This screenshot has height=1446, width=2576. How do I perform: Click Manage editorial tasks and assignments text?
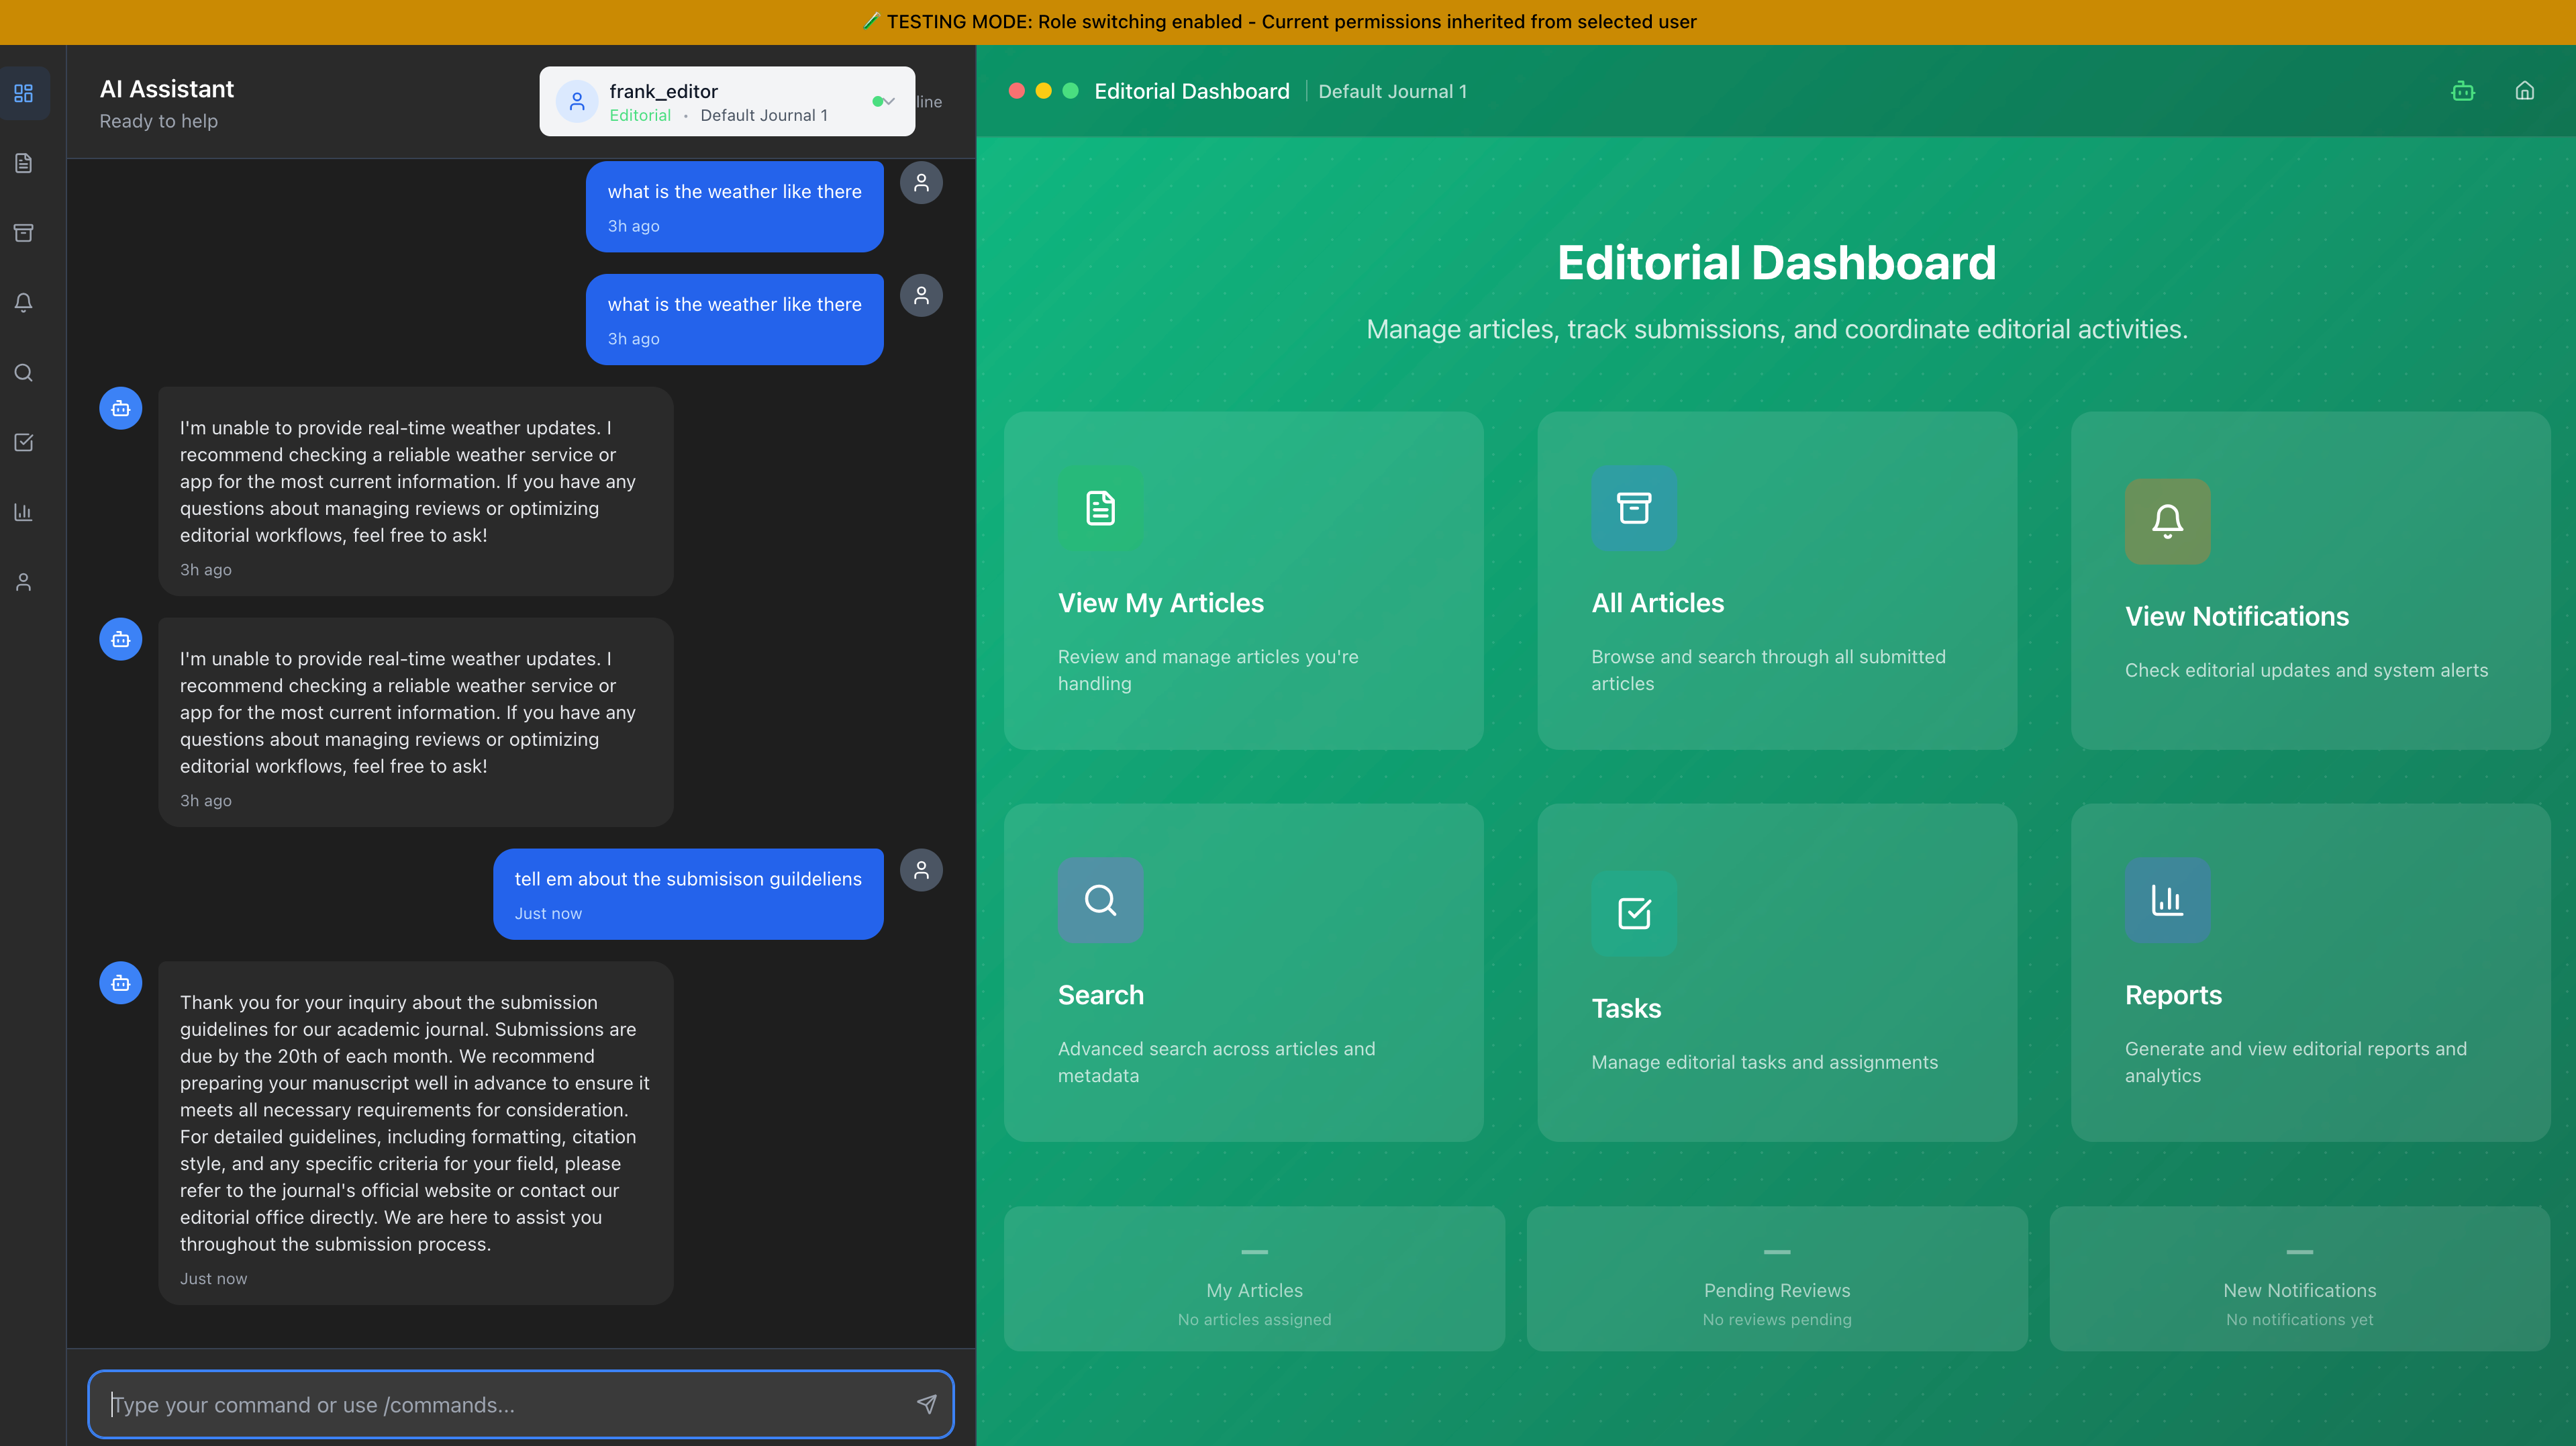[1764, 1062]
